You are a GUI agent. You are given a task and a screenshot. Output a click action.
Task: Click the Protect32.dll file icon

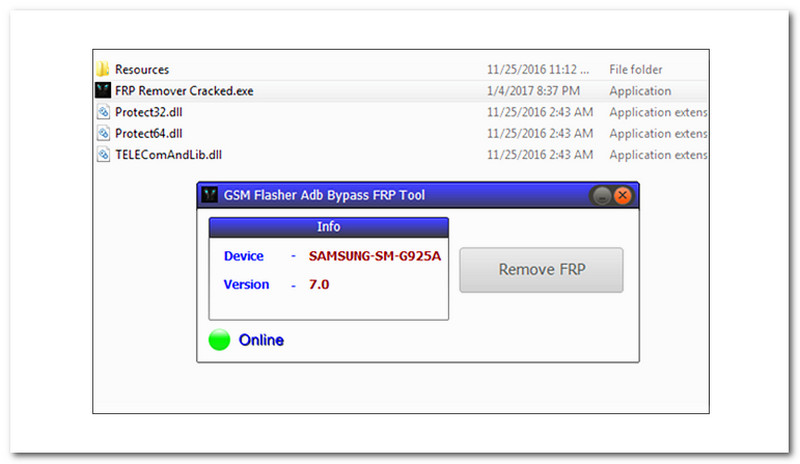(103, 112)
